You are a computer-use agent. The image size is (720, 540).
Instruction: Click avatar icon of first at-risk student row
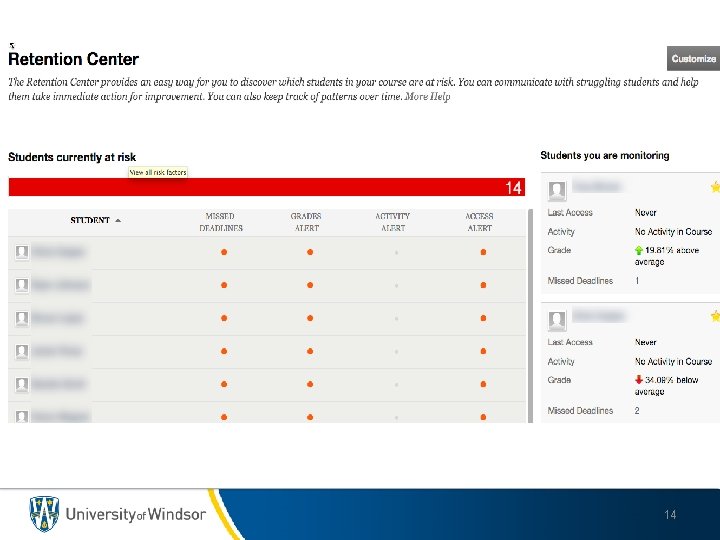(22, 252)
